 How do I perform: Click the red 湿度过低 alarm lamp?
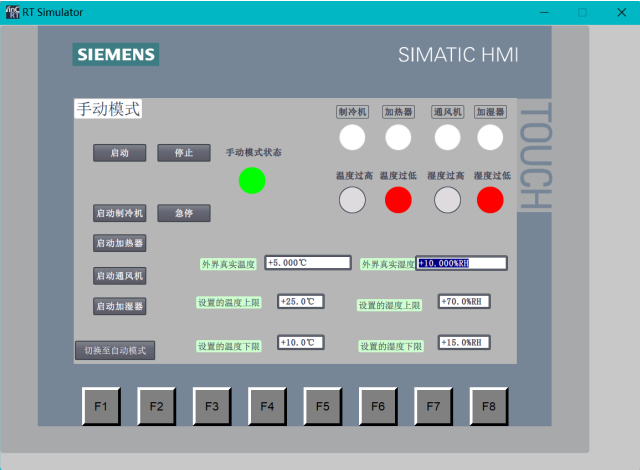(x=490, y=200)
